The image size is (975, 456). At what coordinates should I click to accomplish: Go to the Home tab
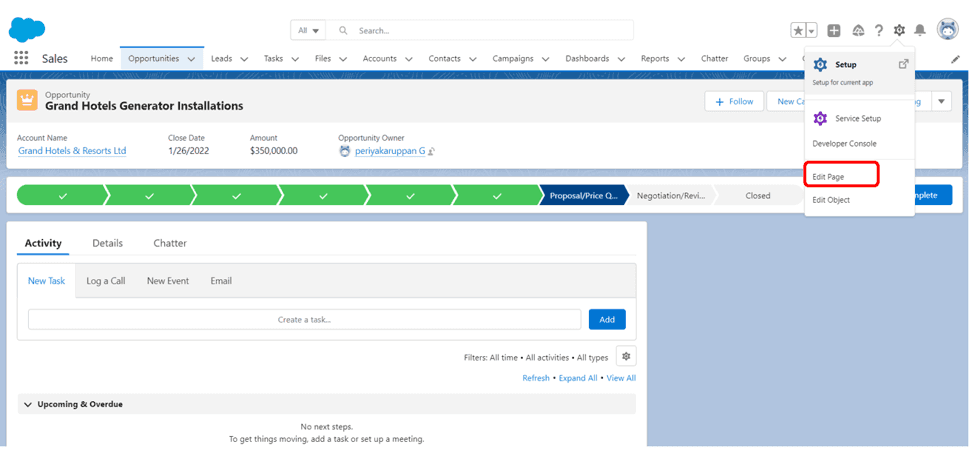point(102,58)
